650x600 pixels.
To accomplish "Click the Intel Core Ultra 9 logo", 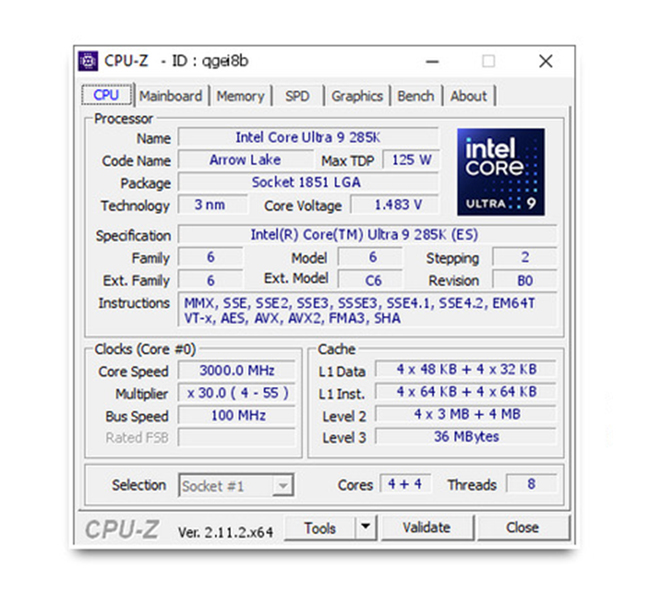I will [x=501, y=172].
